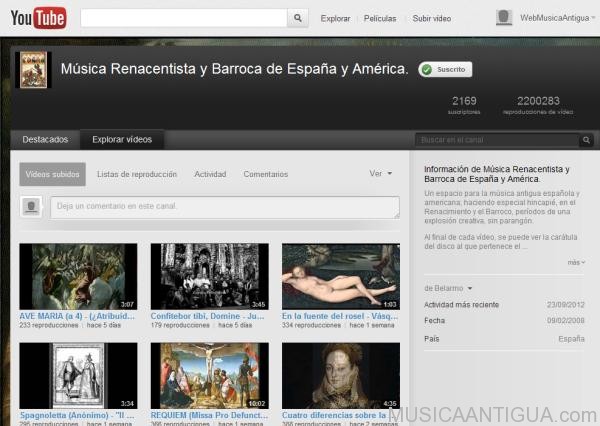Click the channel title Música Renacentista y Barroca
Viewport: 600px width, 426px height.
(234, 69)
